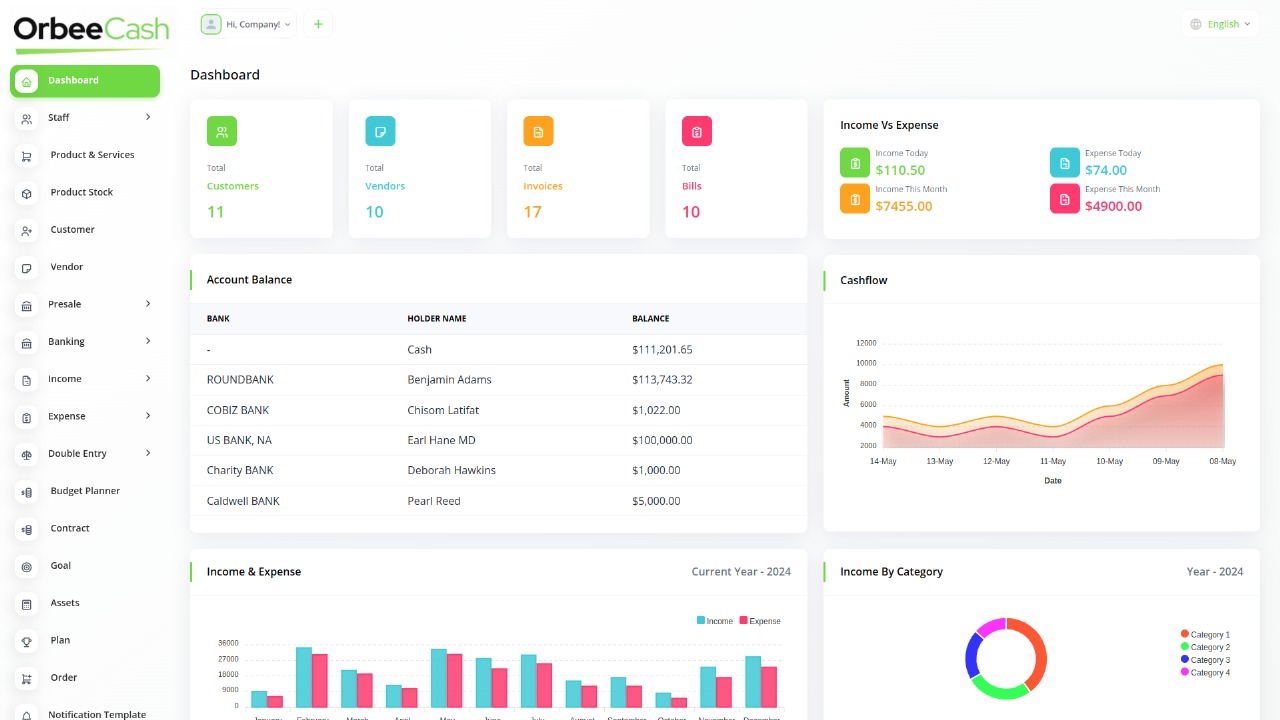Select the Assets sidebar icon
1280x720 pixels.
(x=28, y=603)
